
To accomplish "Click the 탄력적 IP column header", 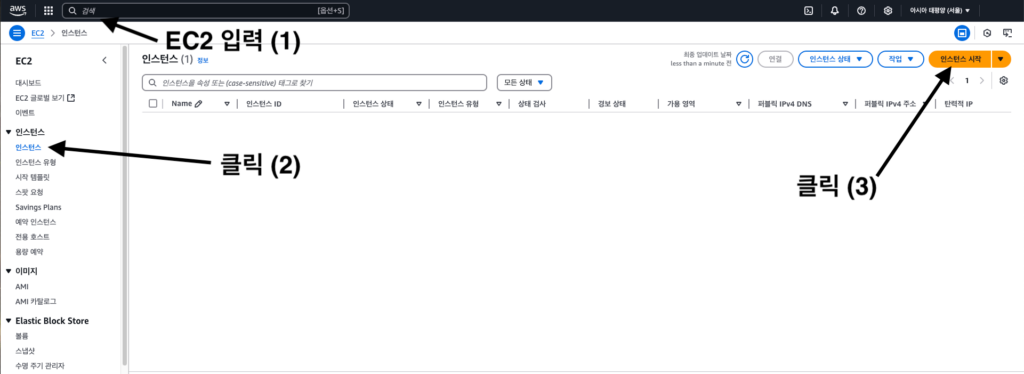I will pos(959,104).
